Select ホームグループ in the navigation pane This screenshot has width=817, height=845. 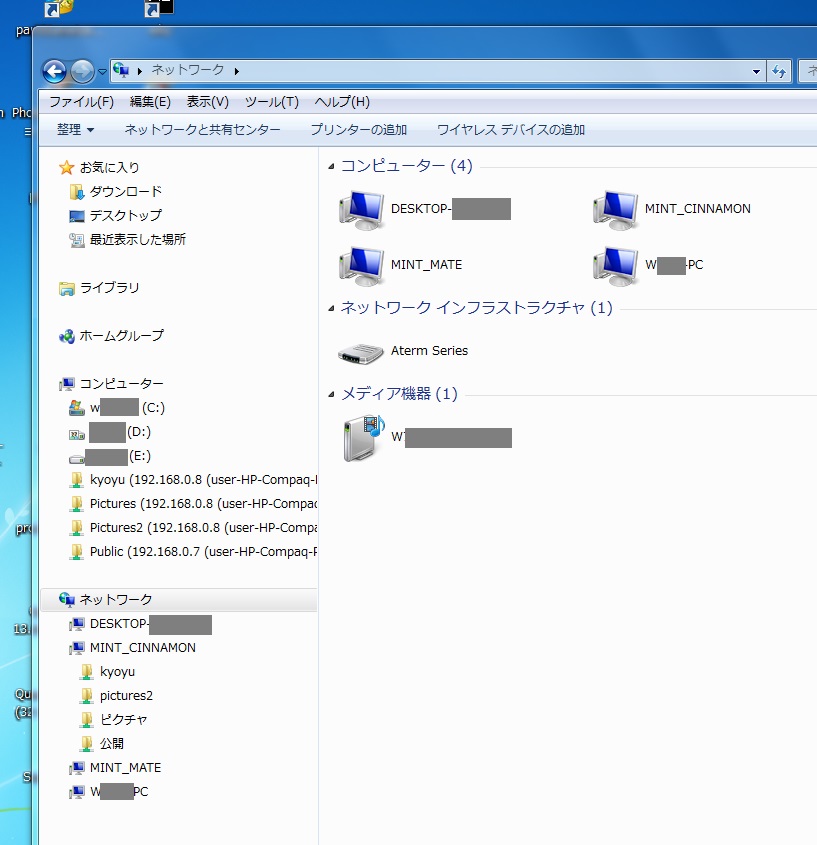[121, 335]
